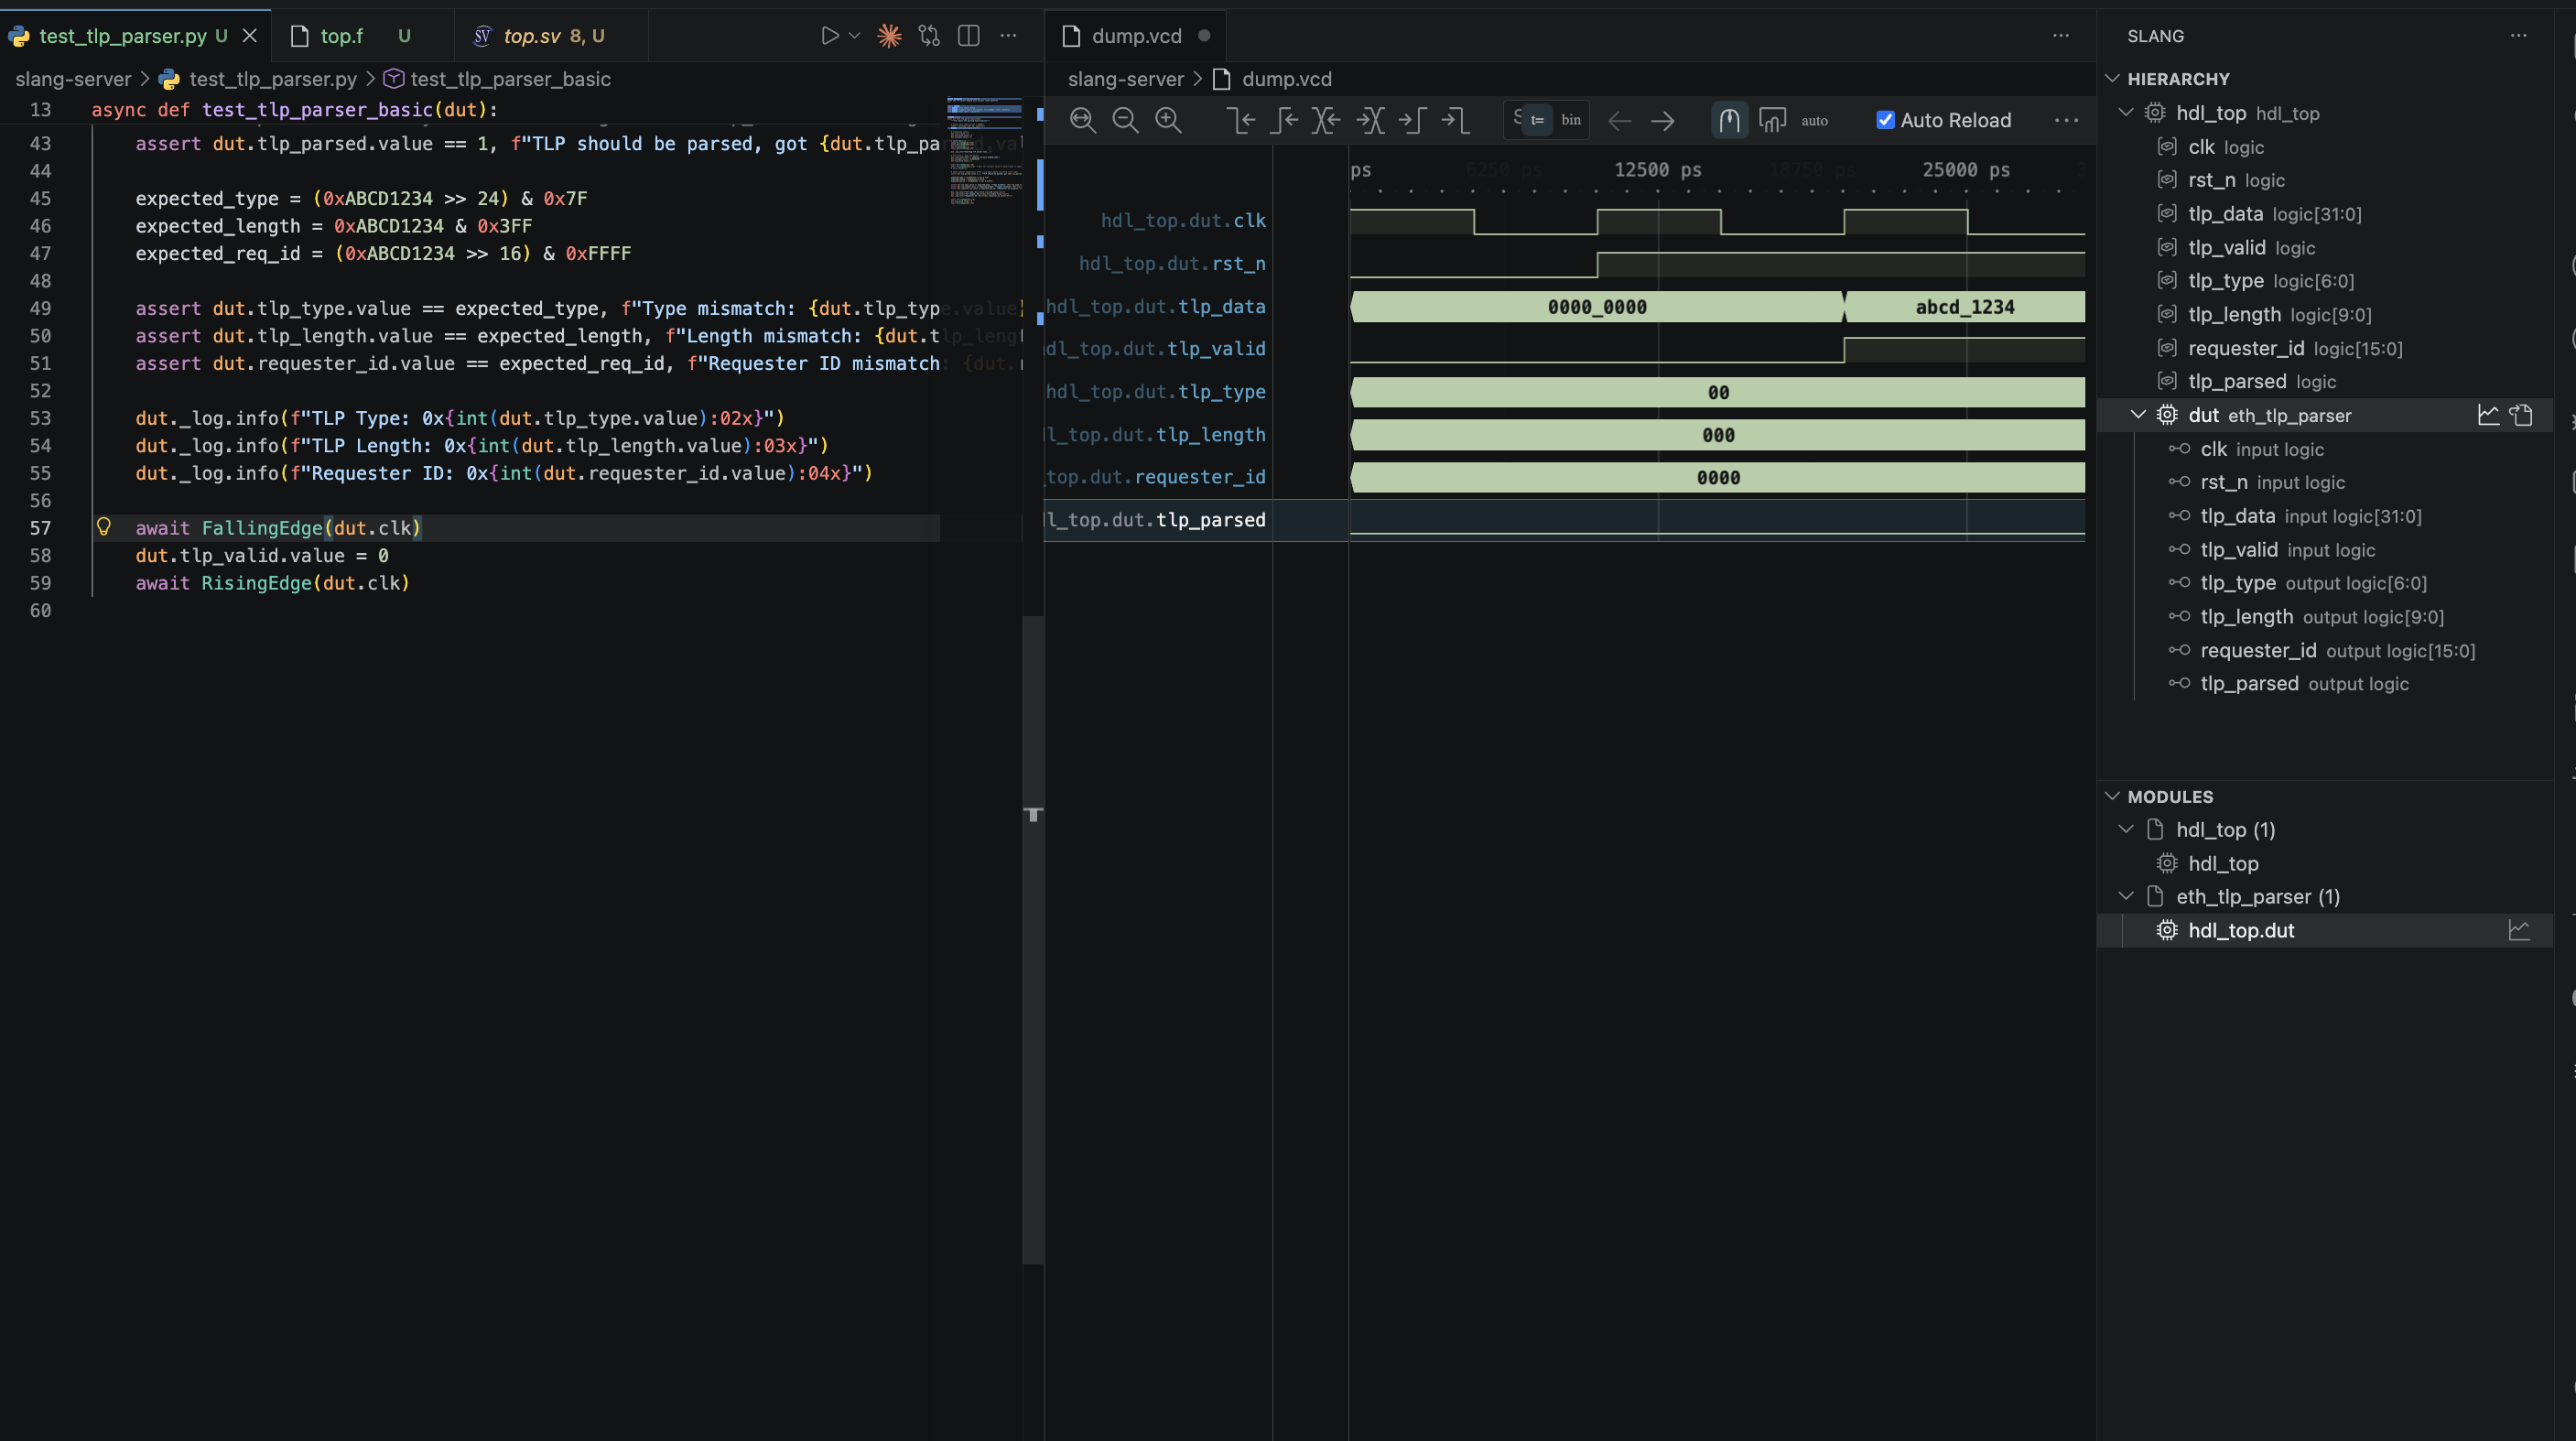Click the abcd_1234 value in tlp_data waveform
This screenshot has width=2576, height=1441.
click(x=1964, y=307)
